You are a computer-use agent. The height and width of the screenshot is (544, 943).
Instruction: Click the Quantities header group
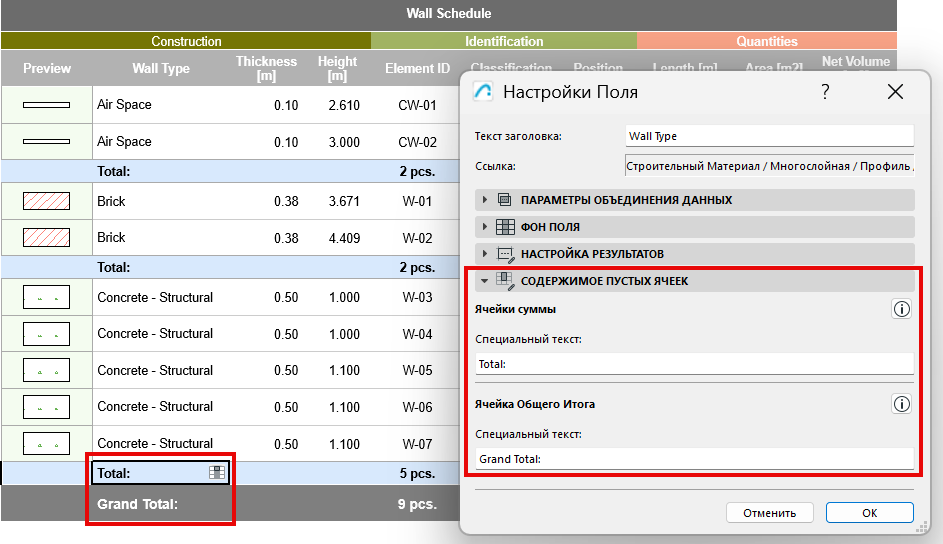click(x=767, y=41)
